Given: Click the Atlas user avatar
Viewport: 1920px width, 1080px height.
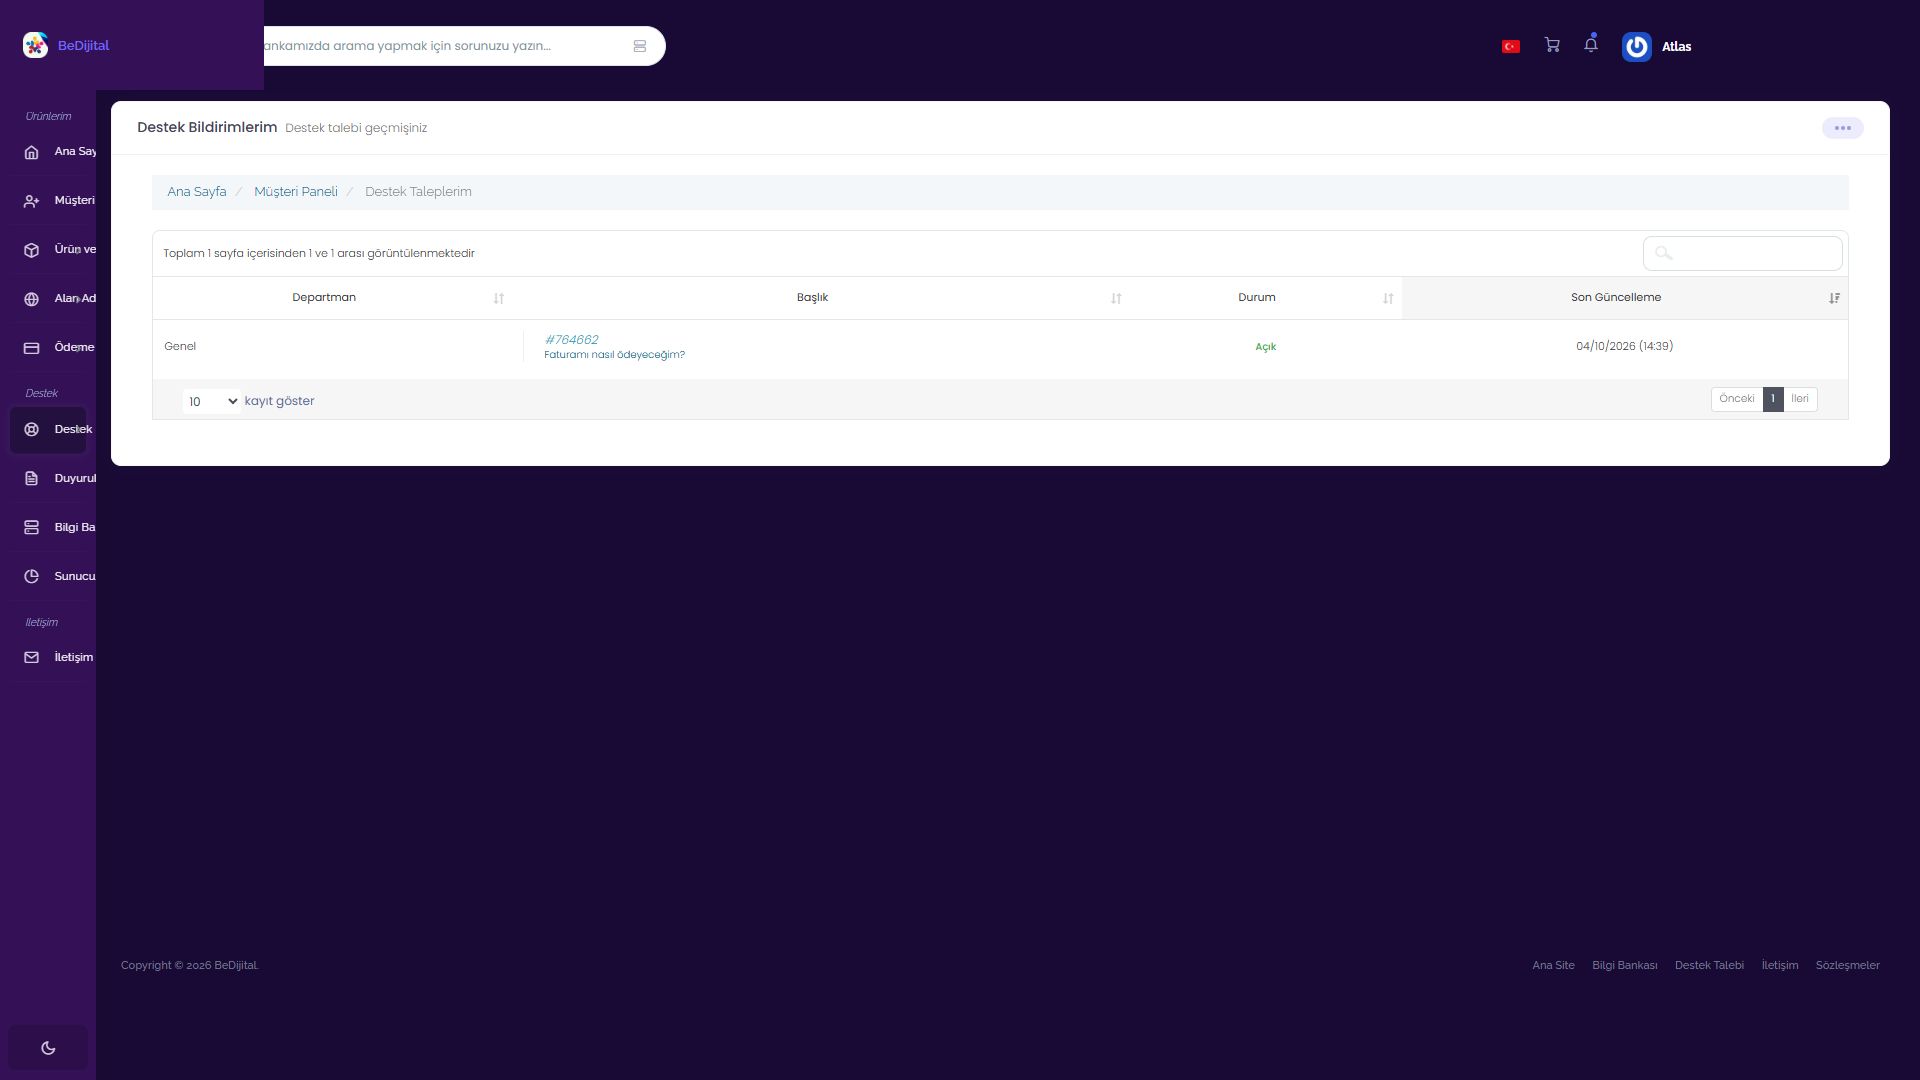Looking at the screenshot, I should [1636, 46].
